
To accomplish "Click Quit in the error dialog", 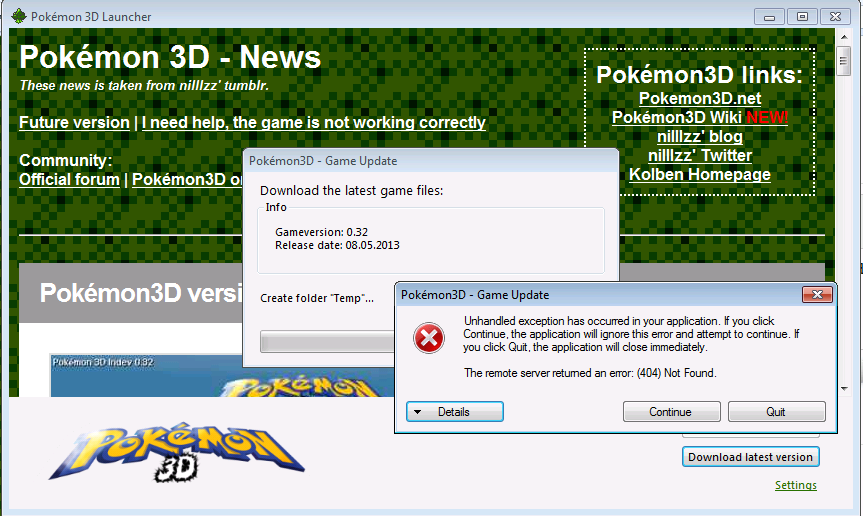I will [777, 411].
